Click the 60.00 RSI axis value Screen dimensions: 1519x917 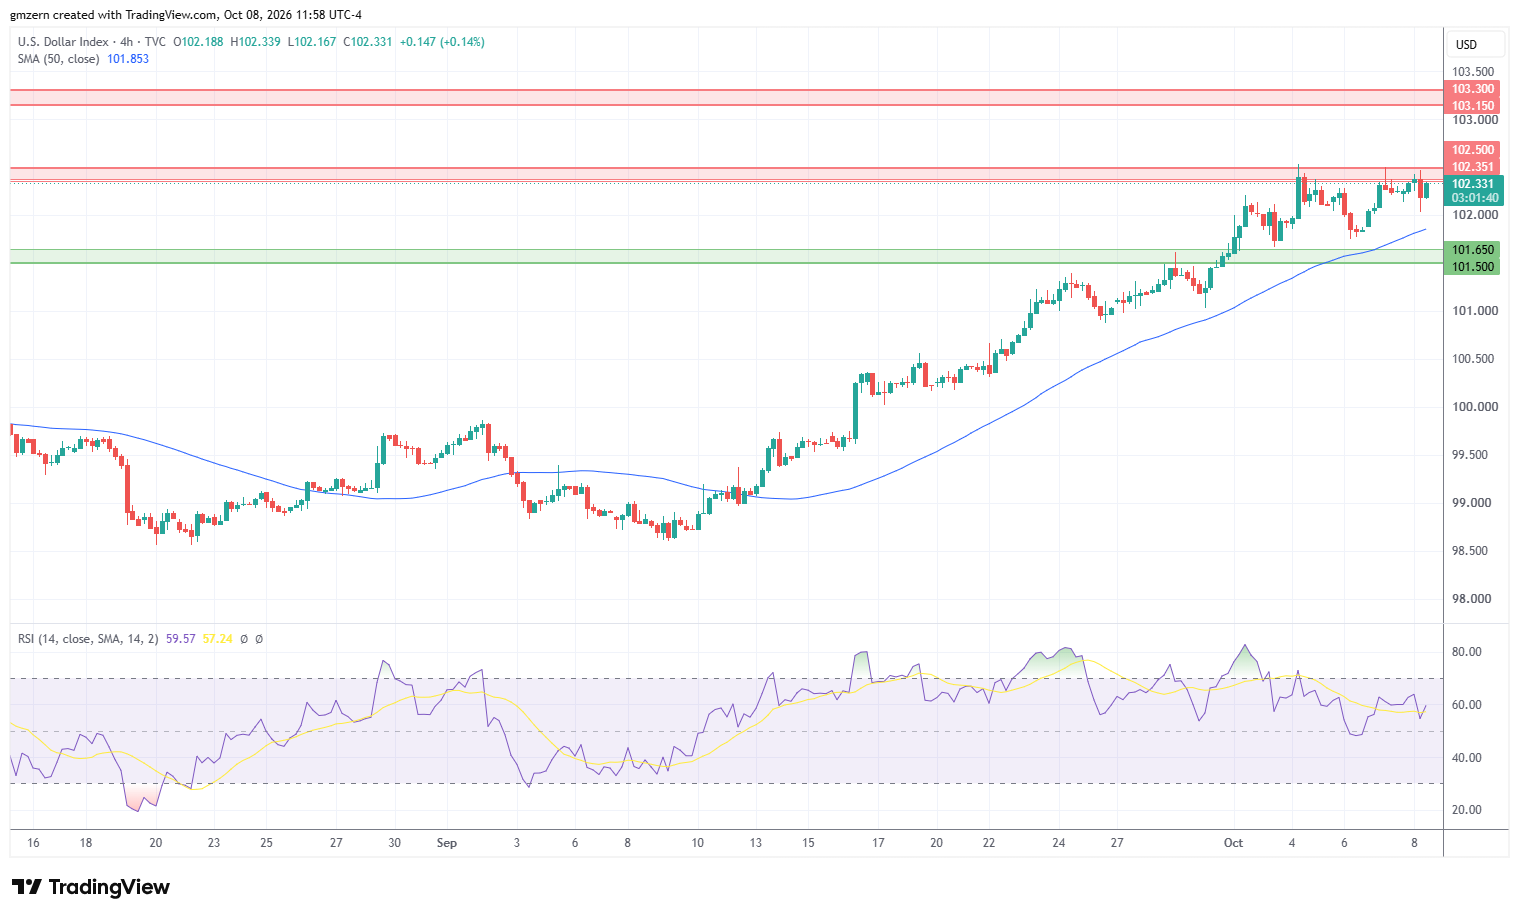1467,705
